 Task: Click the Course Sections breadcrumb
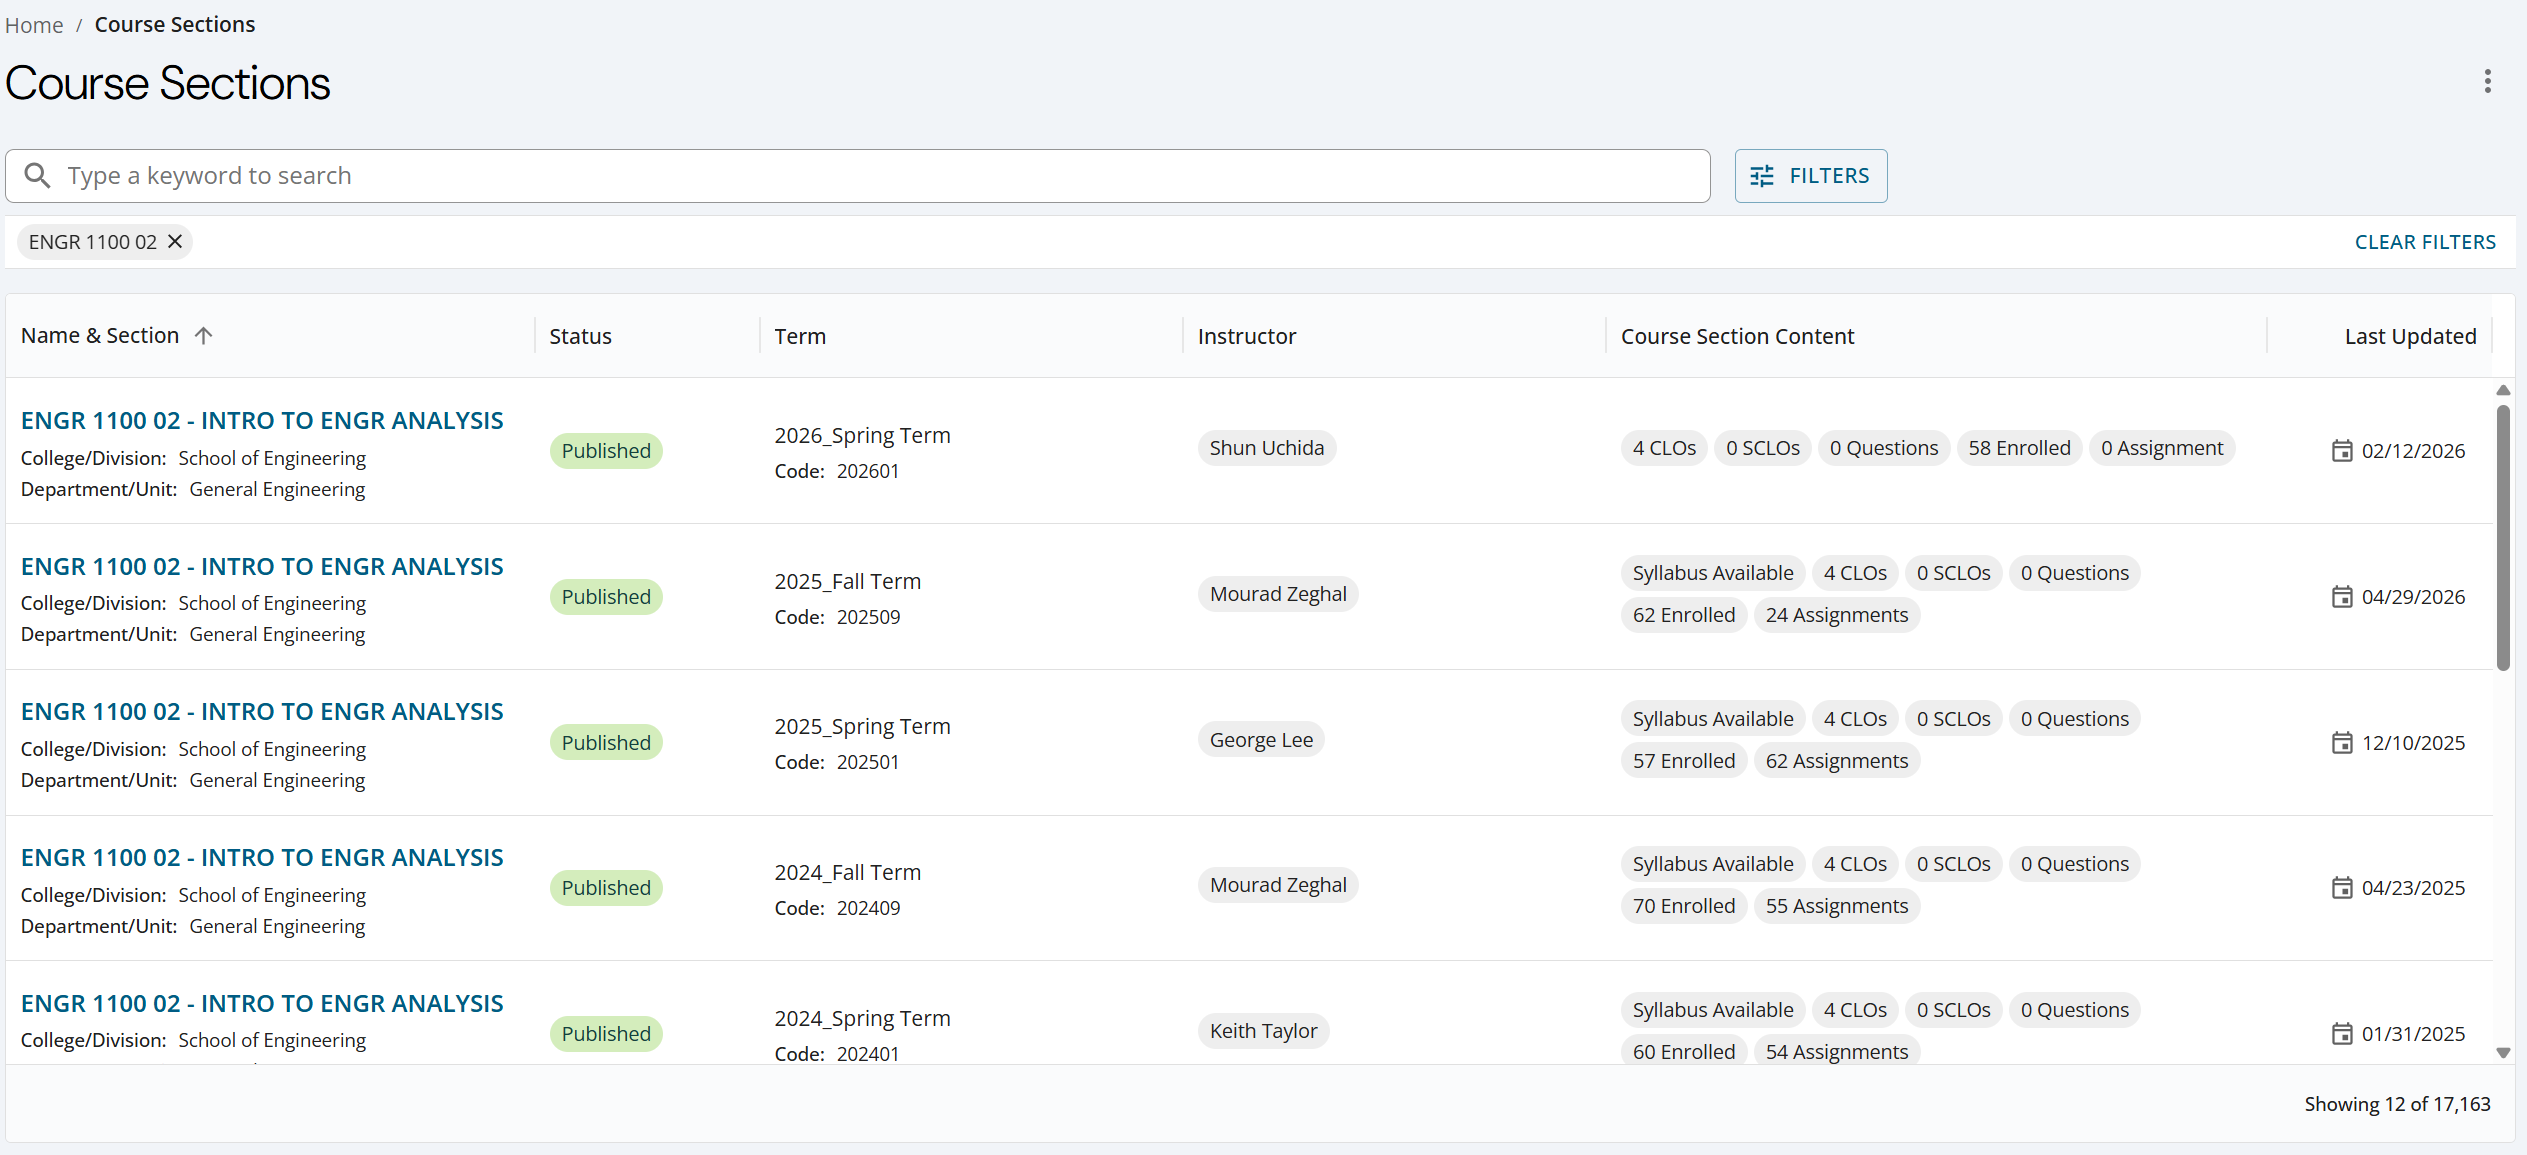click(175, 25)
